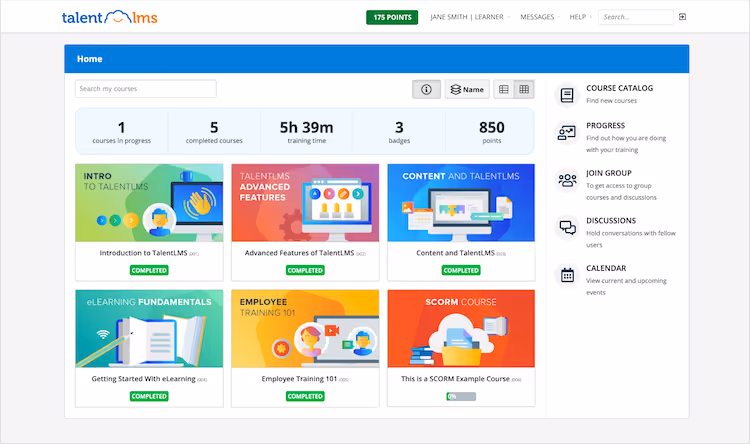Click COMPLETED badge under Introduction to TalentLMS
Screen dimensions: 750x444
tap(149, 270)
